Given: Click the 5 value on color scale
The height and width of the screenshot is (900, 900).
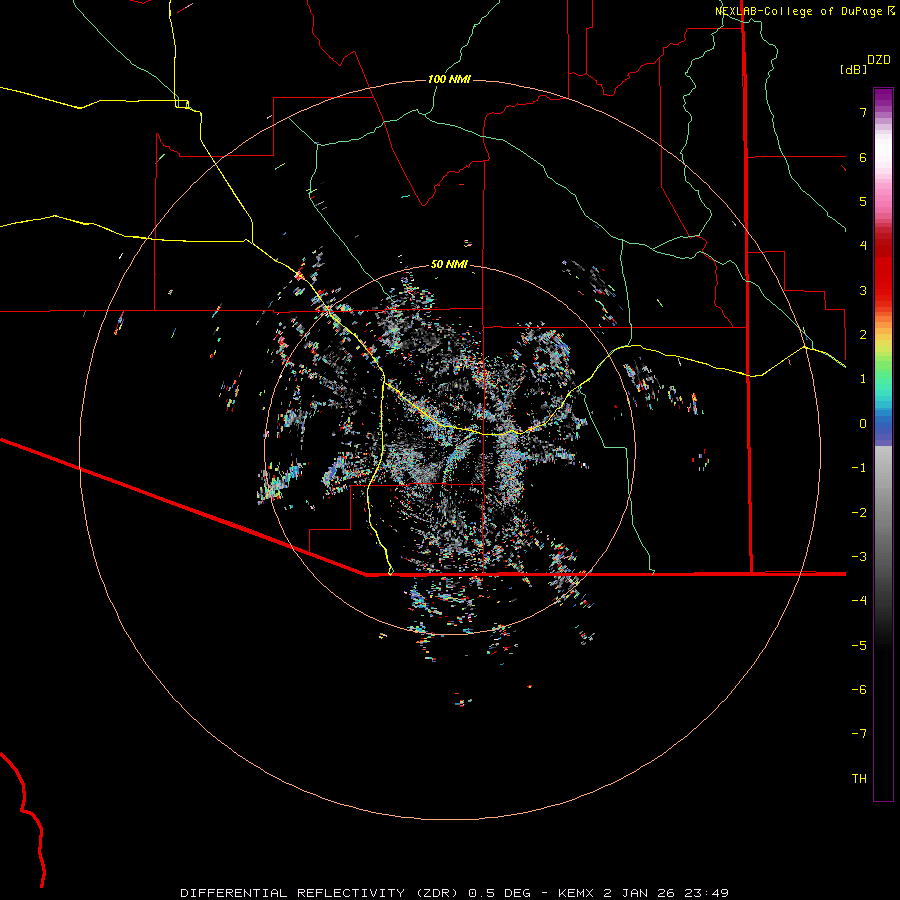Looking at the screenshot, I should point(863,201).
